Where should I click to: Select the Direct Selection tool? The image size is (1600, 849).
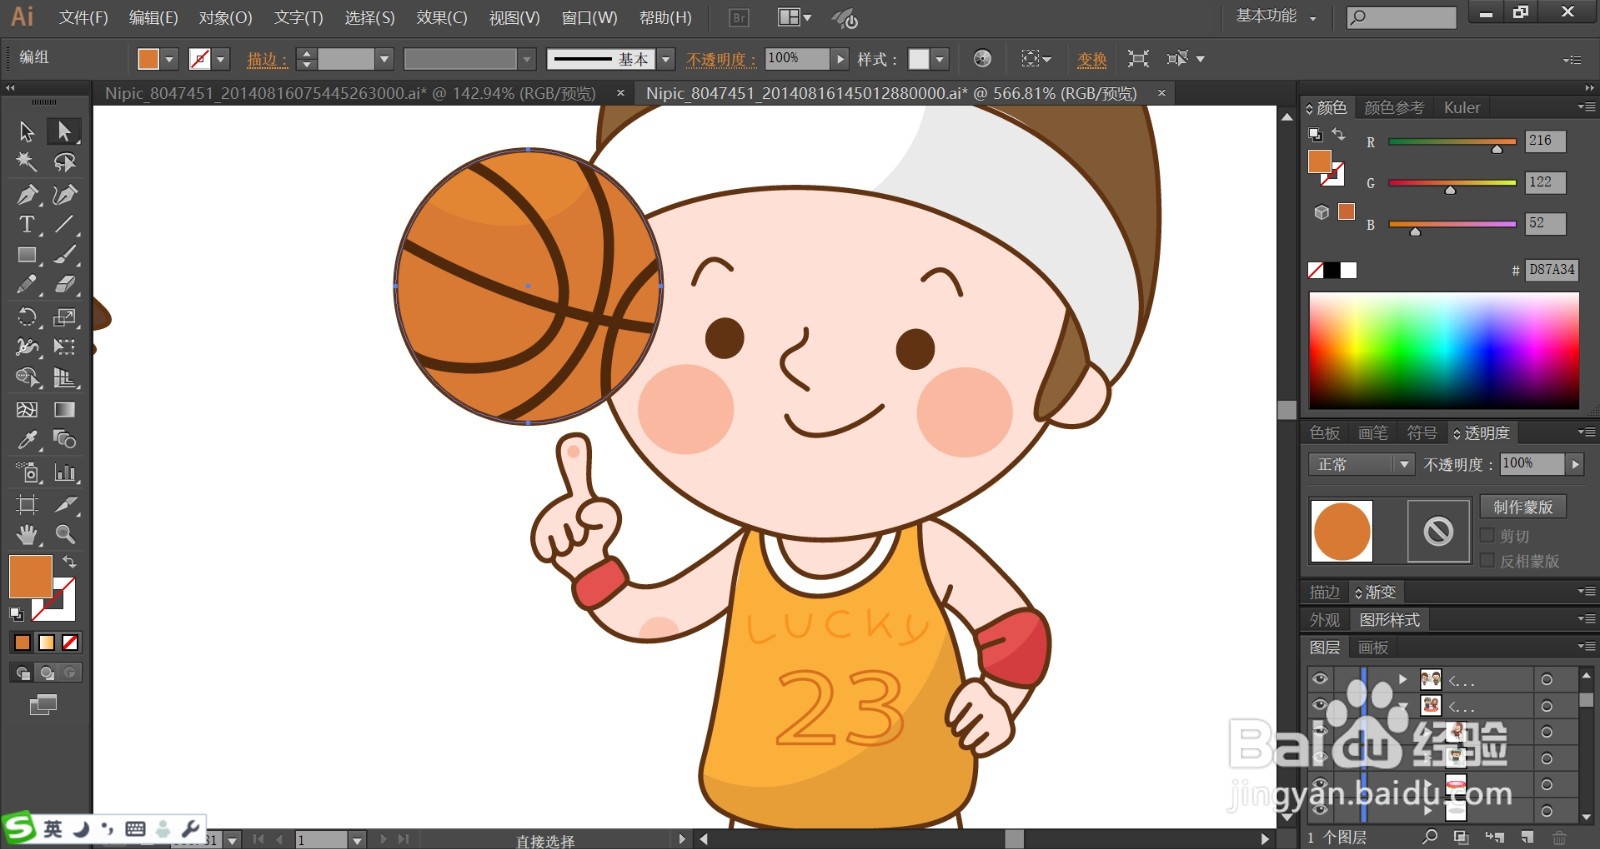tap(64, 131)
